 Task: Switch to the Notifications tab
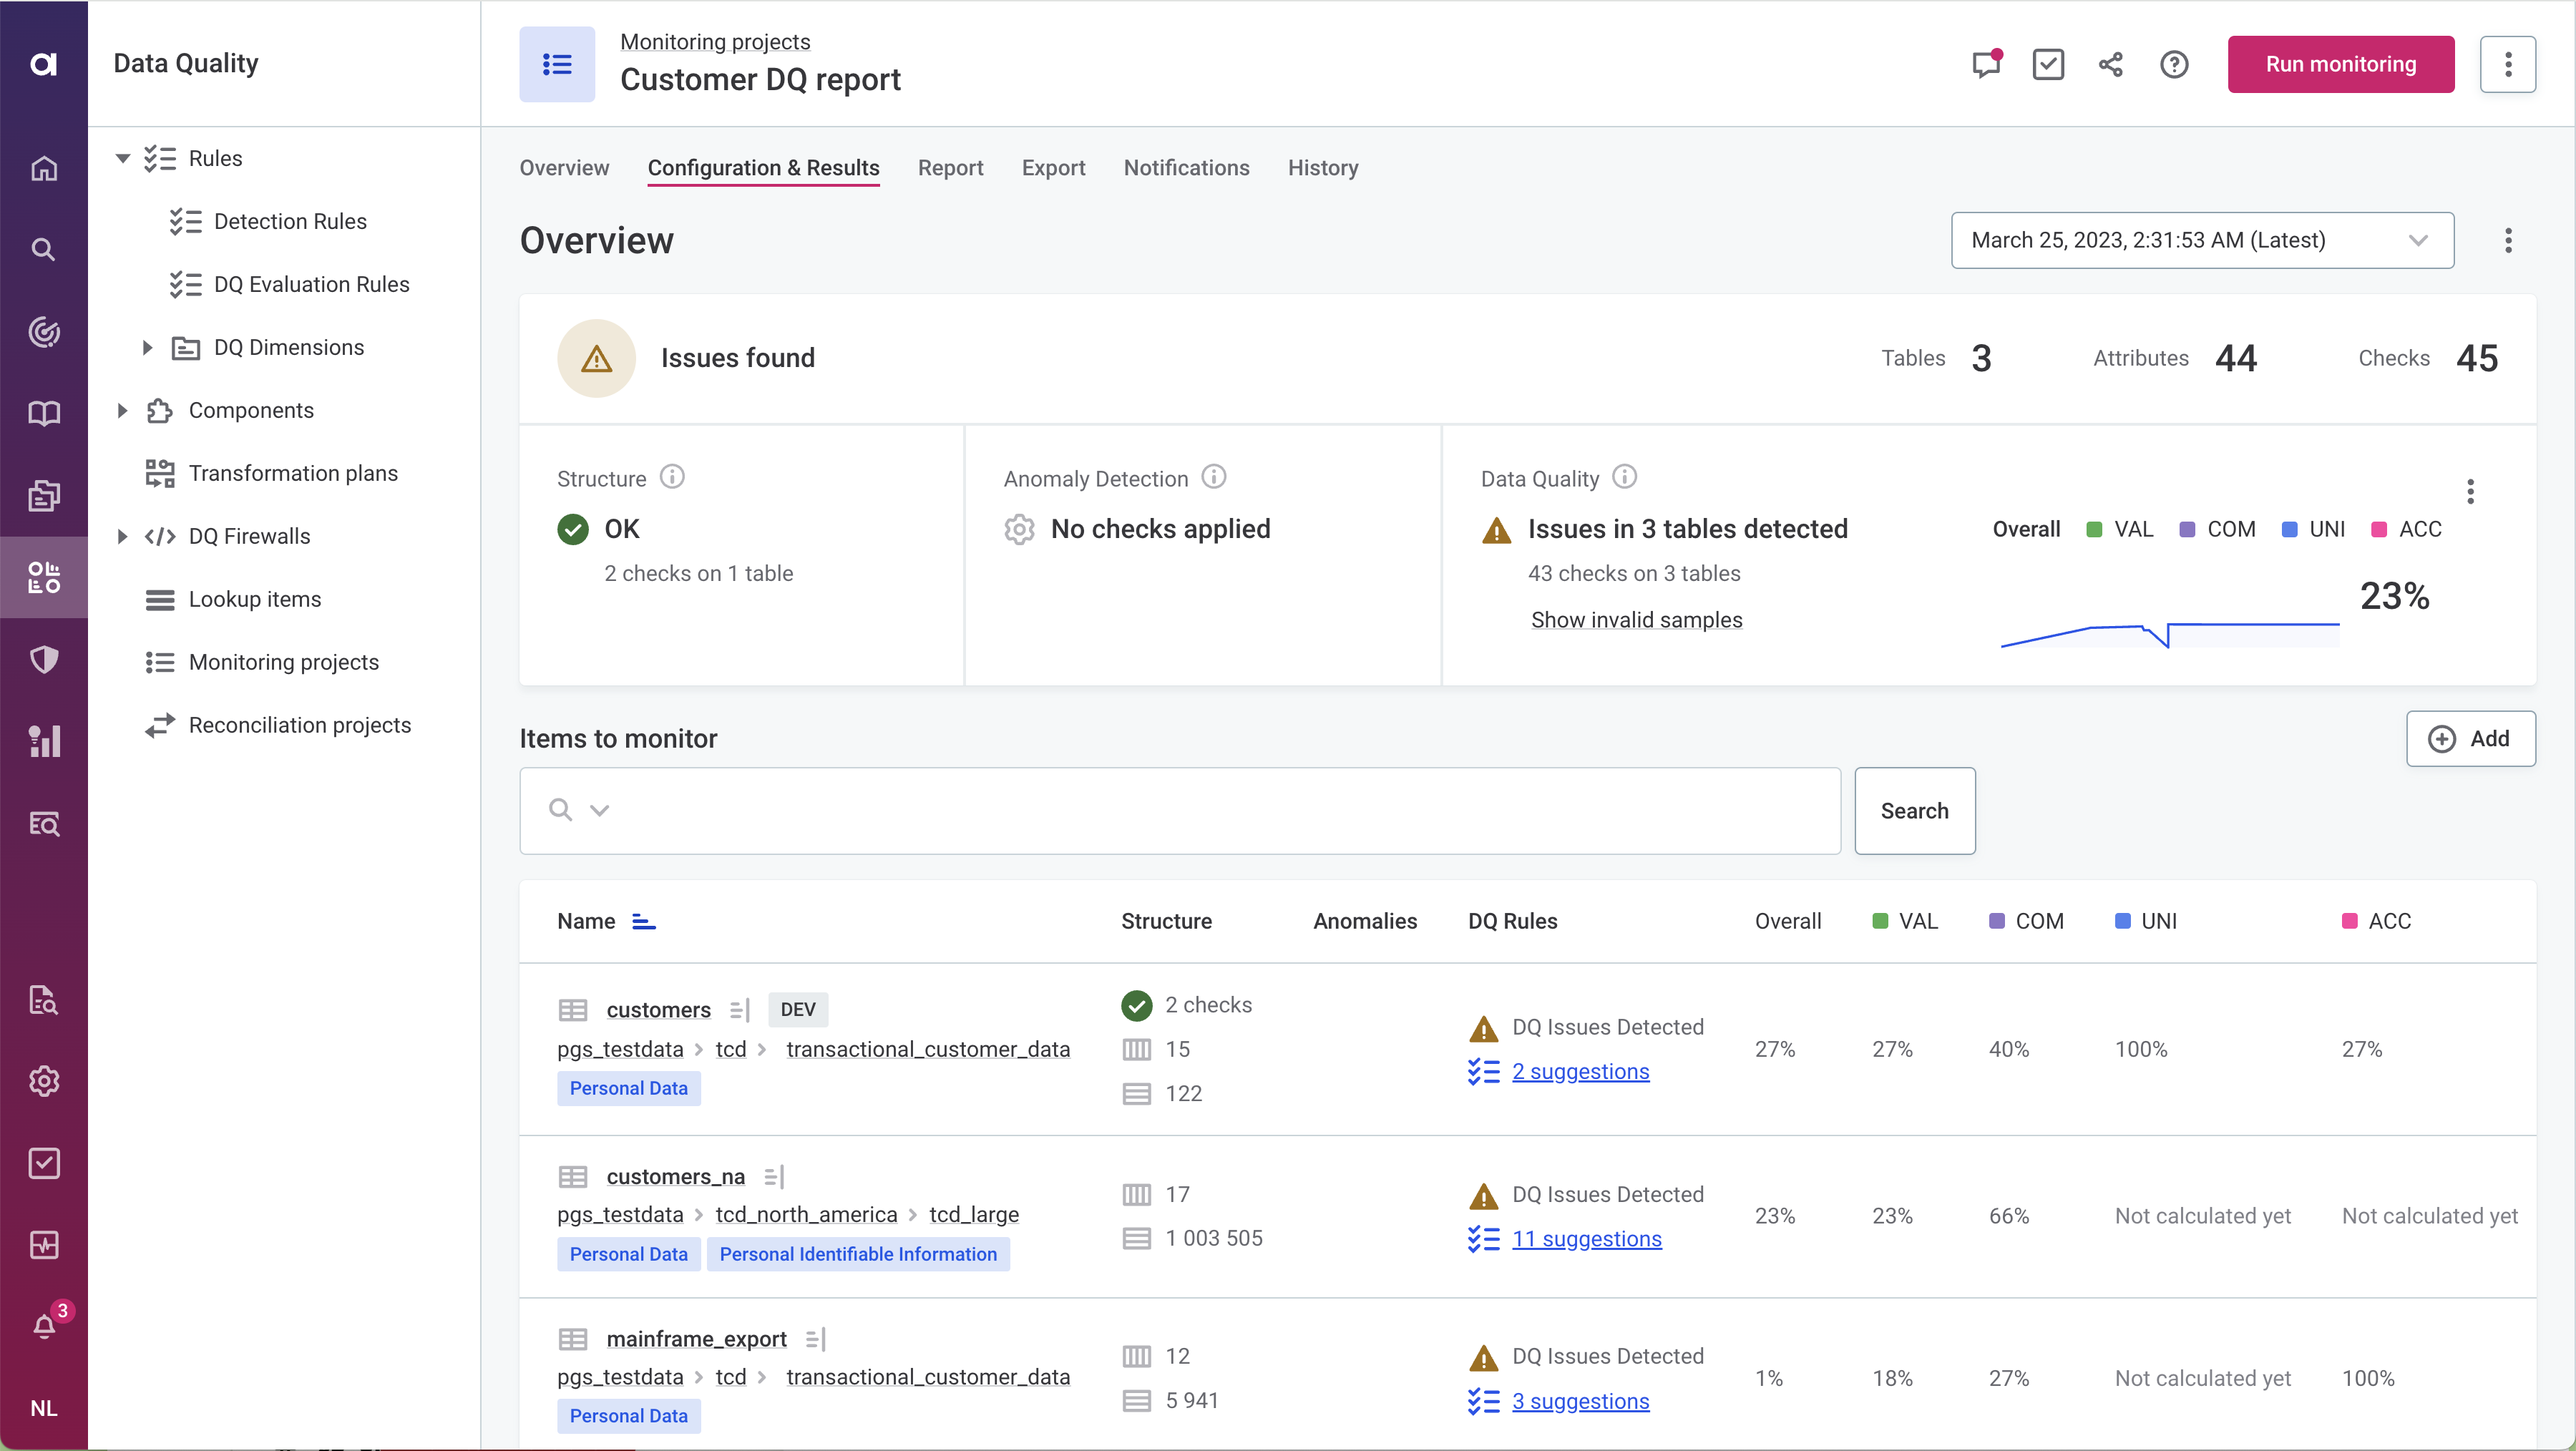pos(1186,168)
